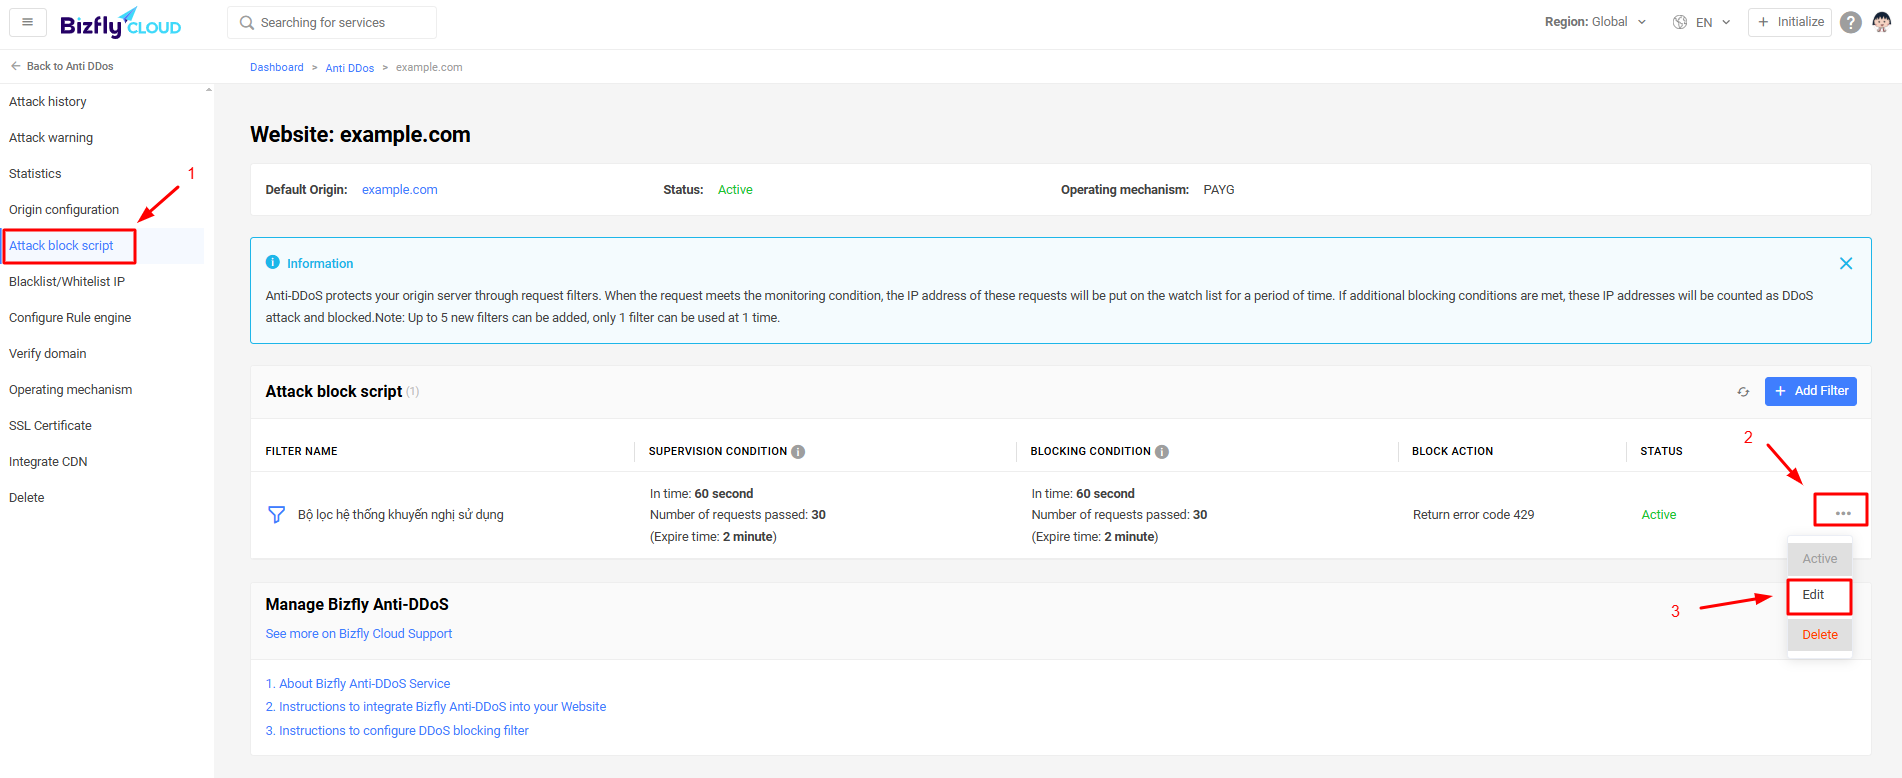This screenshot has width=1902, height=778.
Task: Open the hamburger menu icon
Action: pos(28,22)
